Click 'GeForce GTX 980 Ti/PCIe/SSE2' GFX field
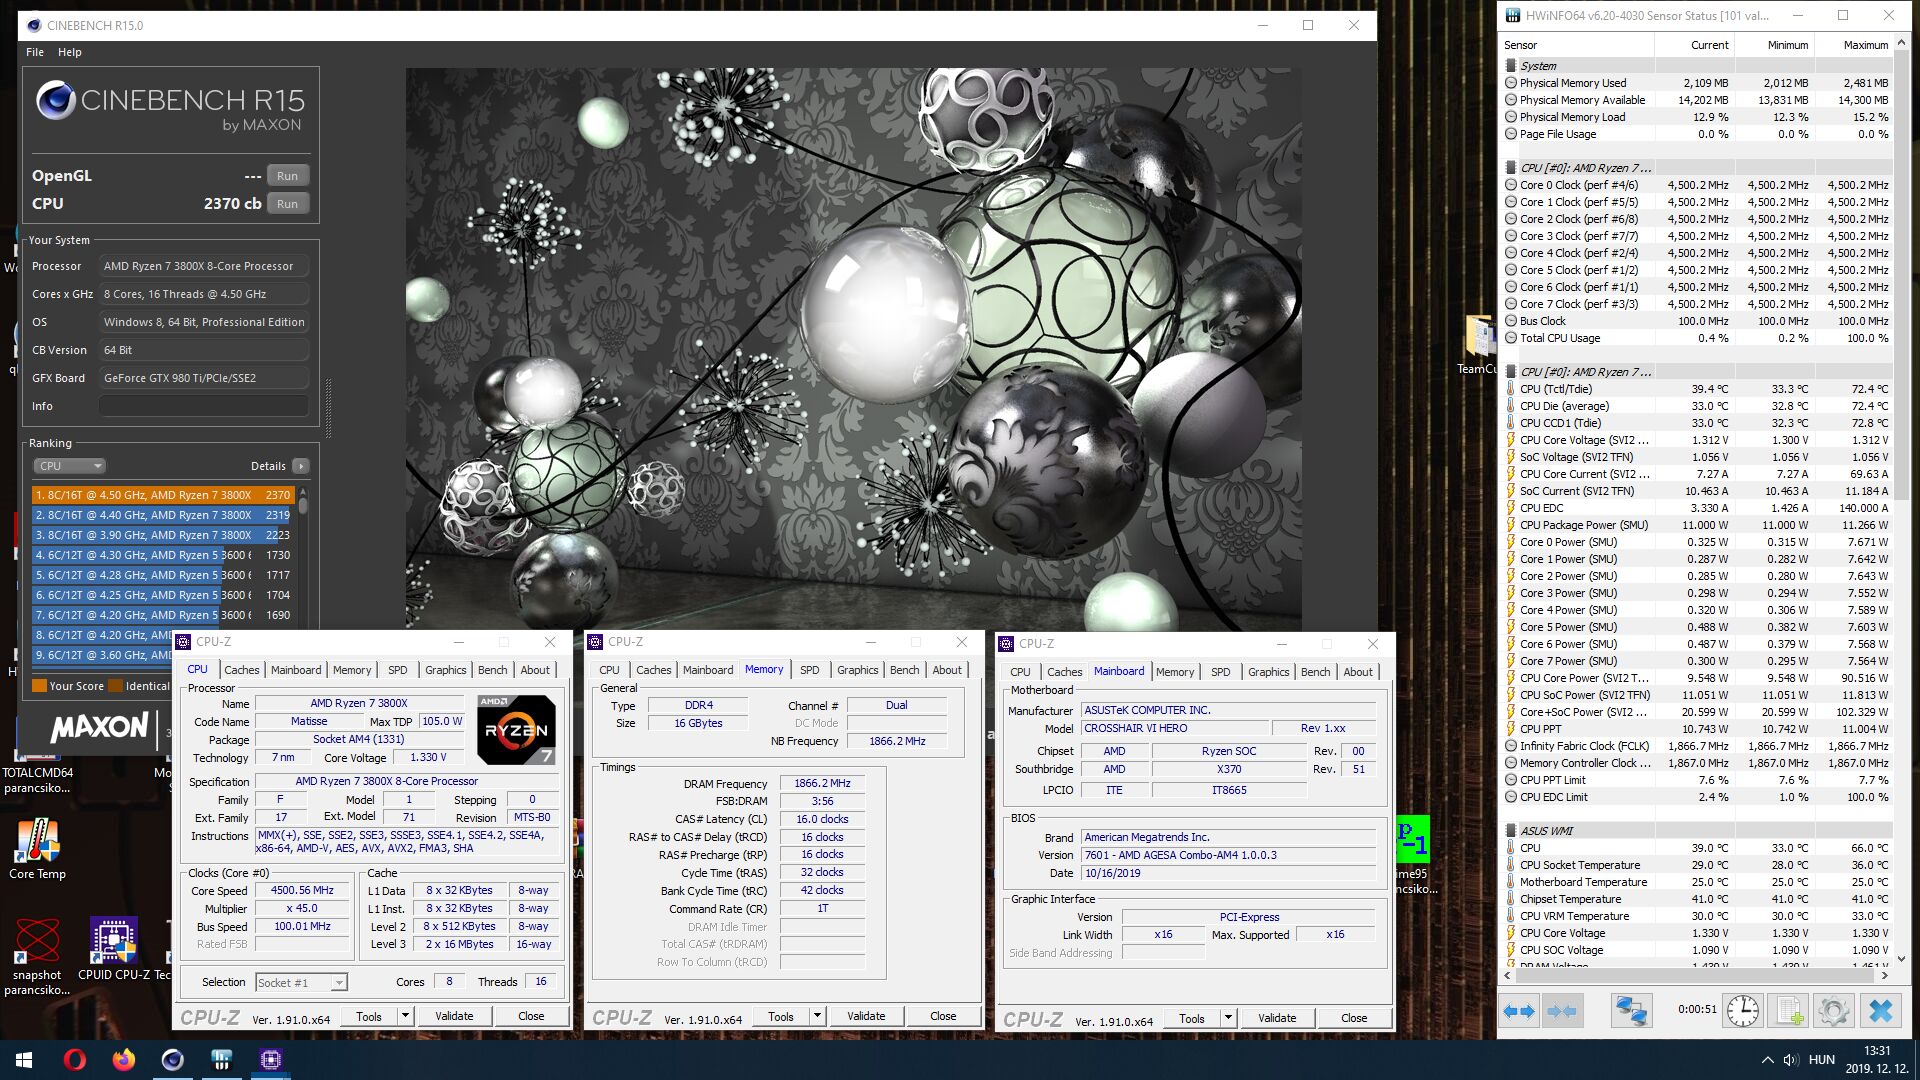Viewport: 1920px width, 1080px height. pyautogui.click(x=204, y=378)
